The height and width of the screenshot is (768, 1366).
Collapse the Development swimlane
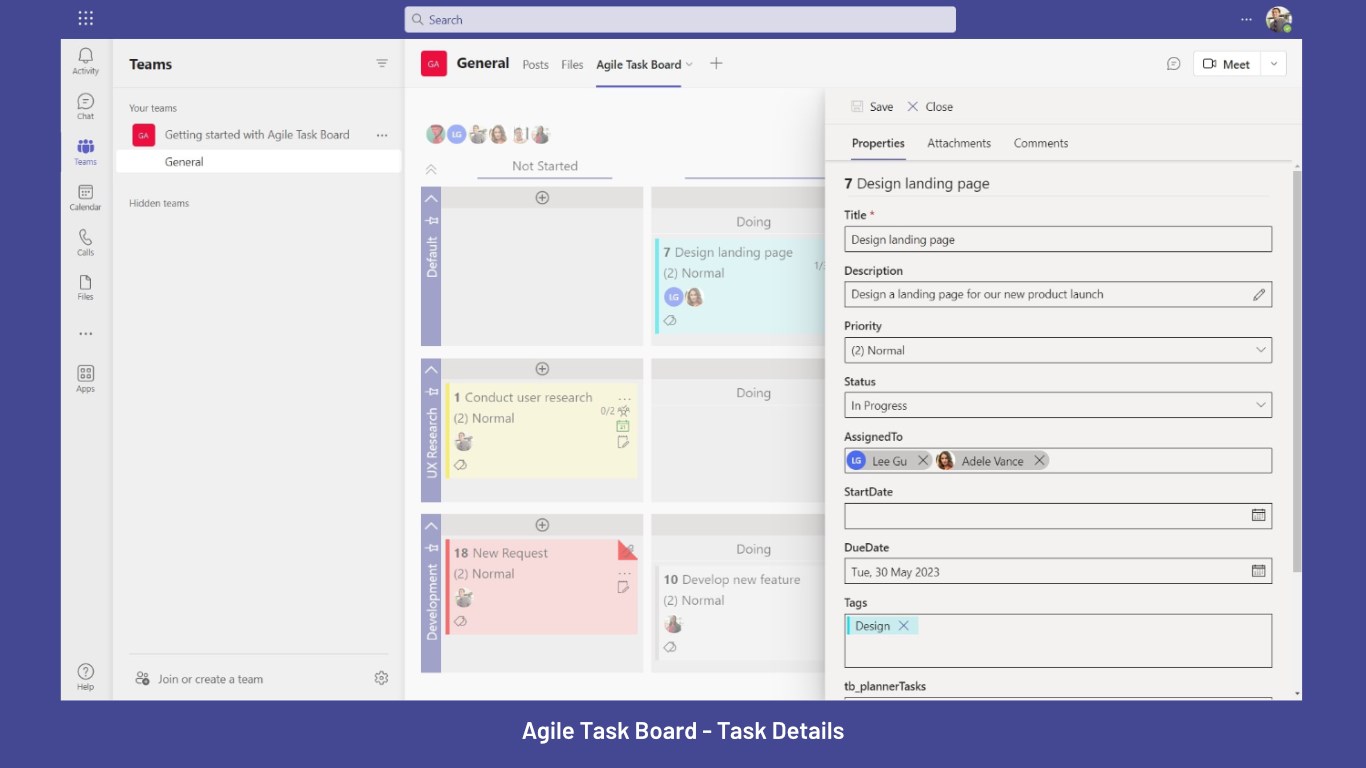(431, 525)
